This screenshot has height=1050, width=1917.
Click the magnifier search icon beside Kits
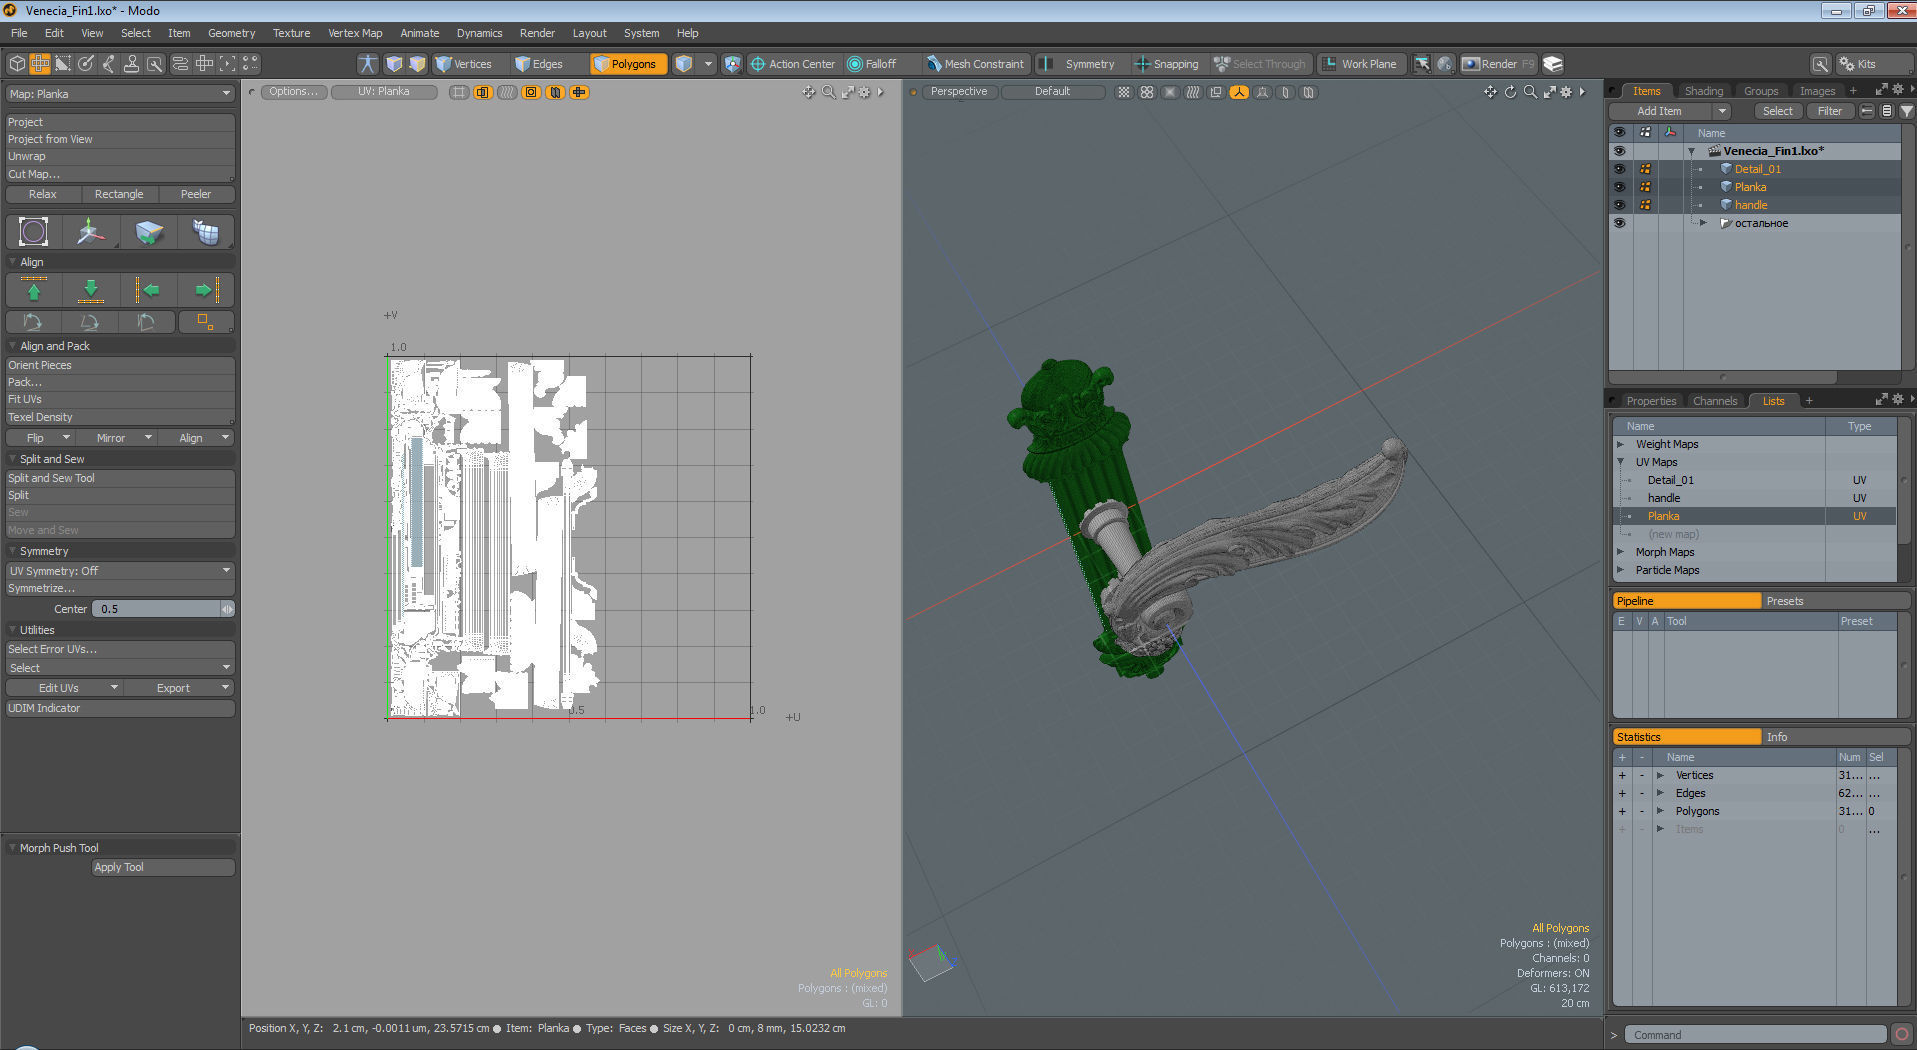click(x=1821, y=64)
